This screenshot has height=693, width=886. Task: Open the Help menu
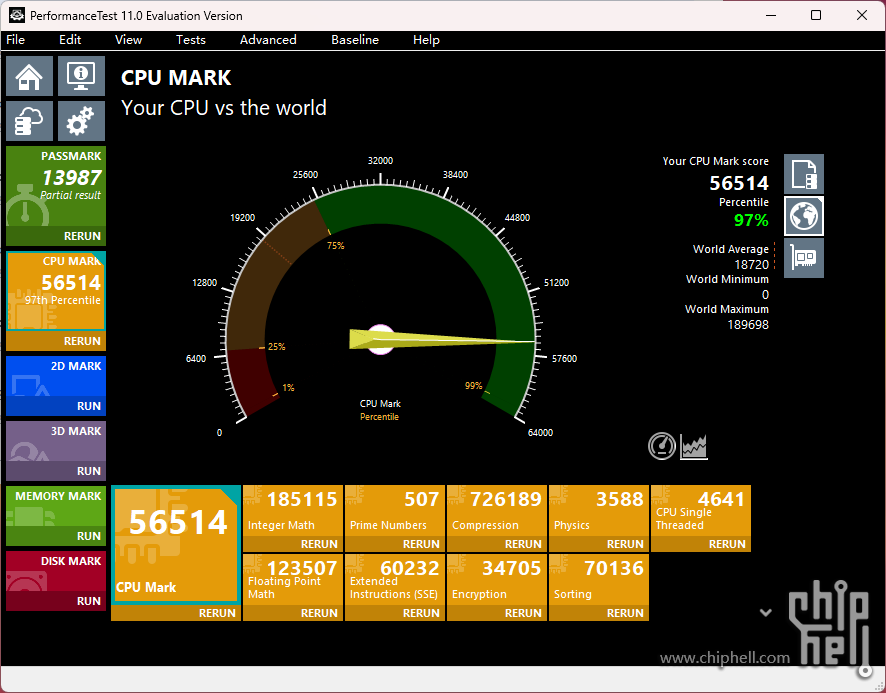pyautogui.click(x=426, y=40)
